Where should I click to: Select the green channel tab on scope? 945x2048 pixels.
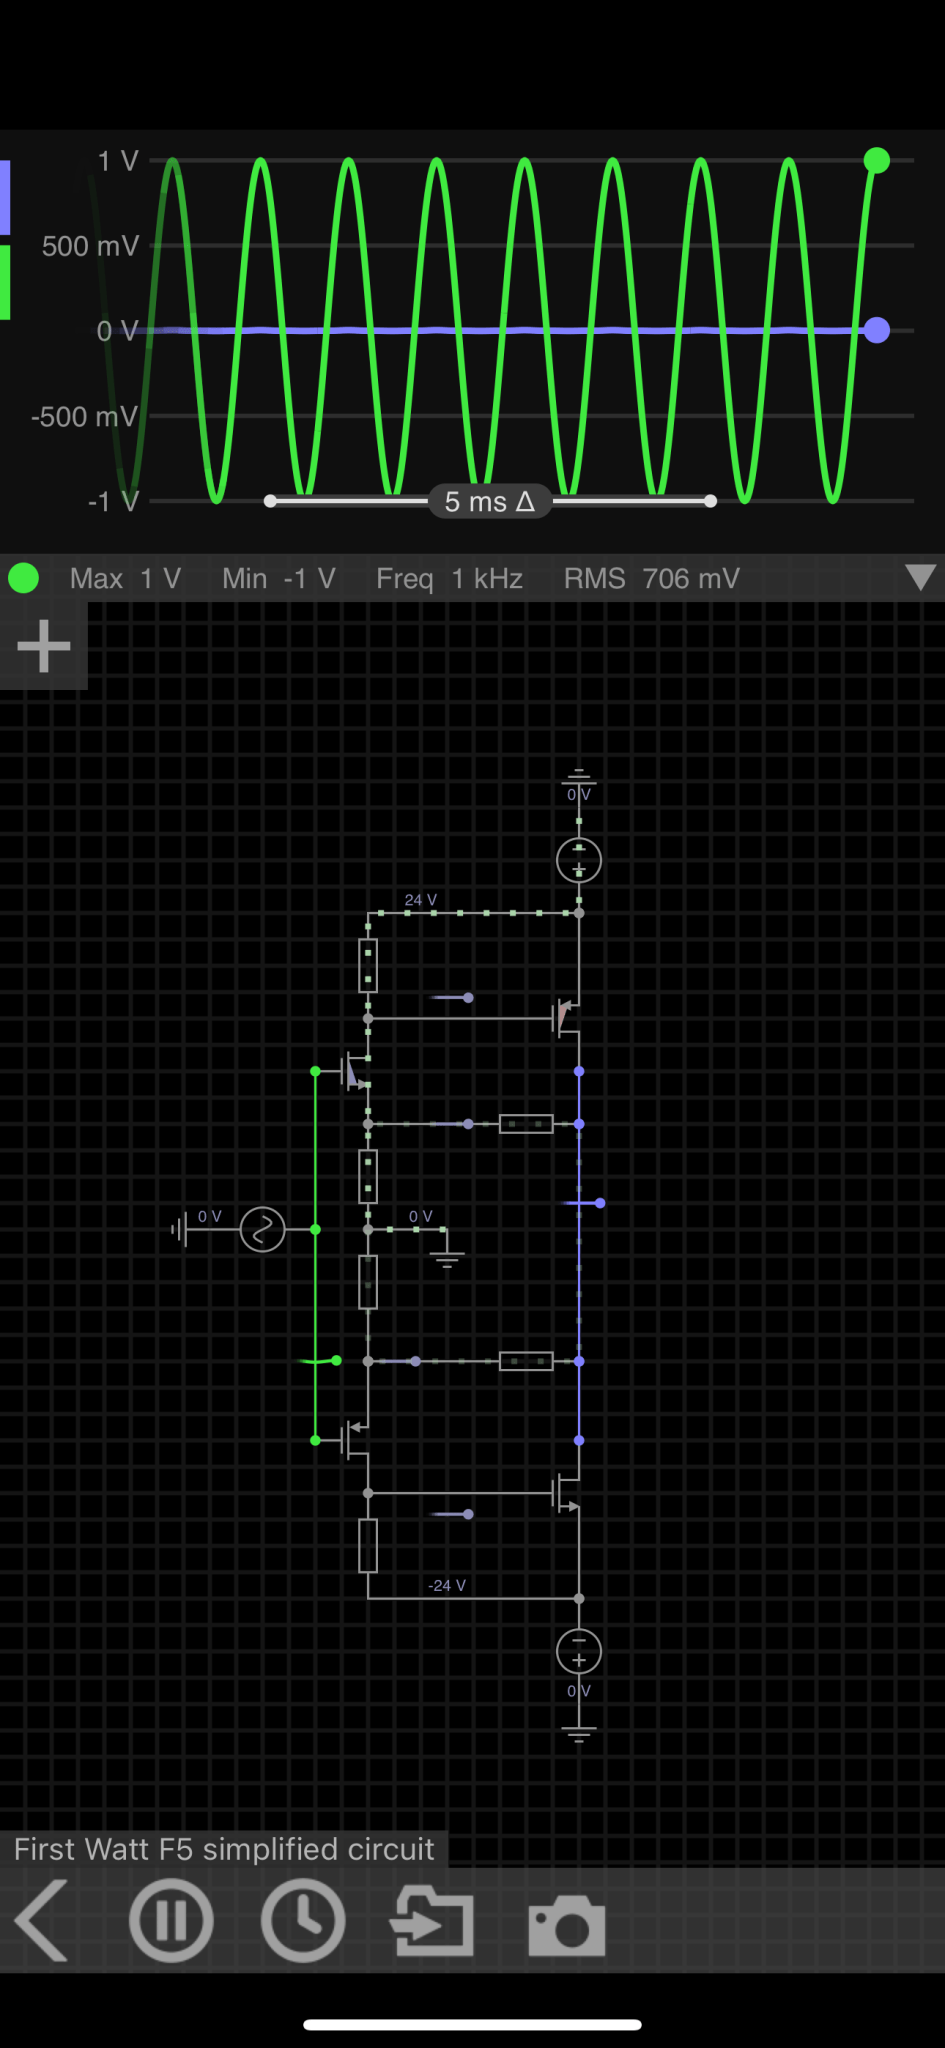5,283
